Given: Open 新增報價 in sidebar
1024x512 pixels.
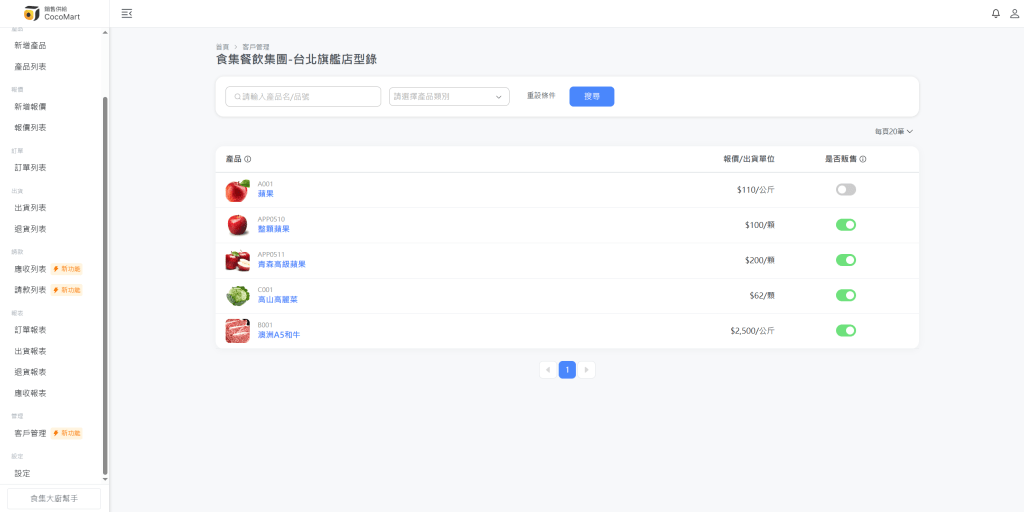Looking at the screenshot, I should (x=30, y=106).
